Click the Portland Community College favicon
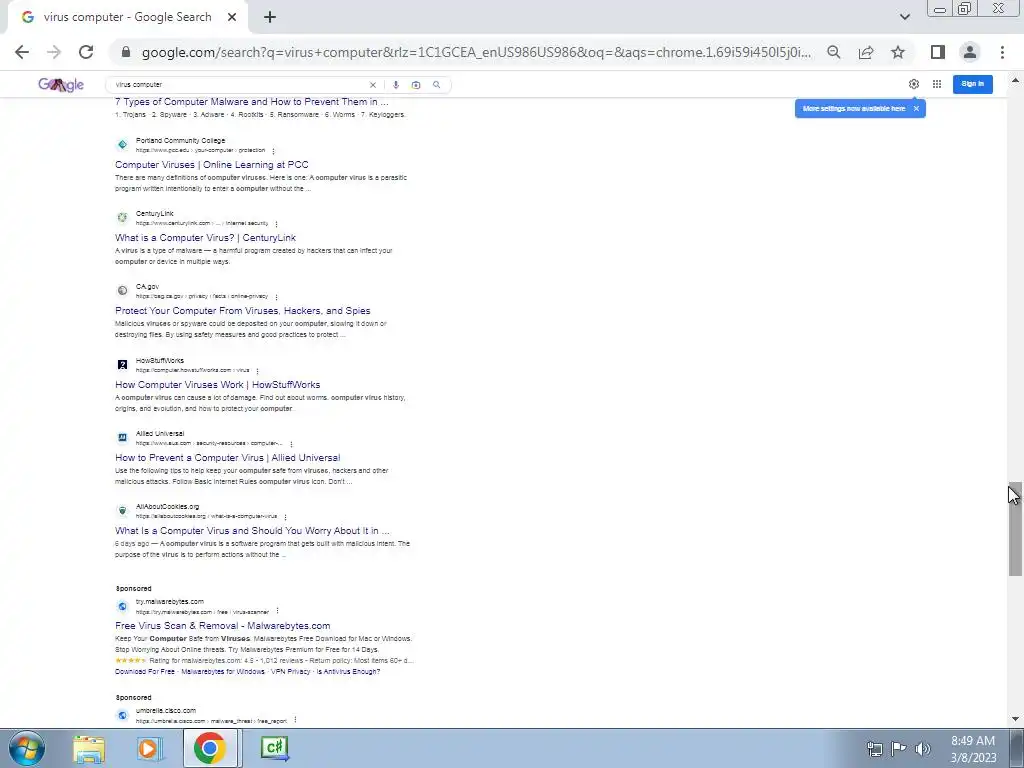The image size is (1024, 768). click(122, 145)
